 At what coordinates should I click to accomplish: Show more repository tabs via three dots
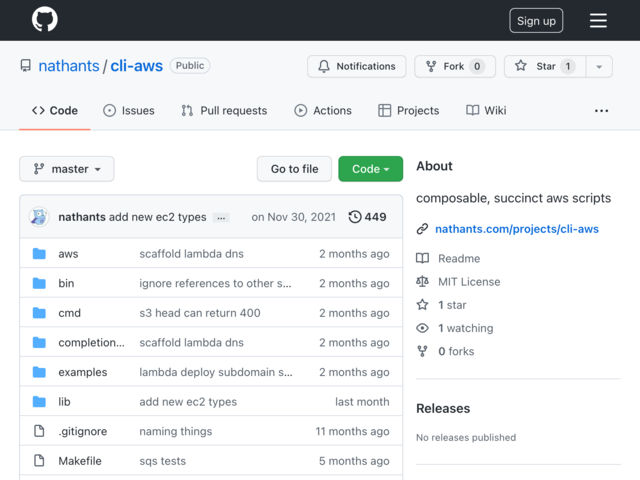[601, 111]
